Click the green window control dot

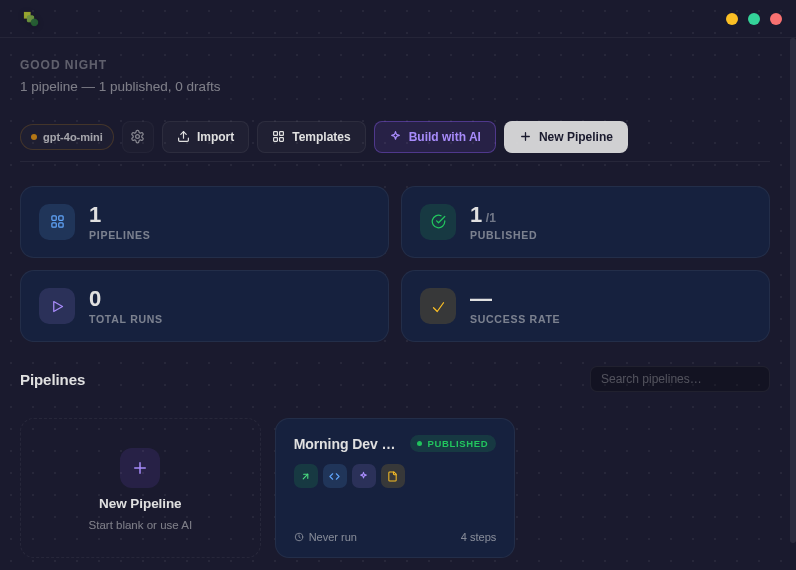point(754,19)
